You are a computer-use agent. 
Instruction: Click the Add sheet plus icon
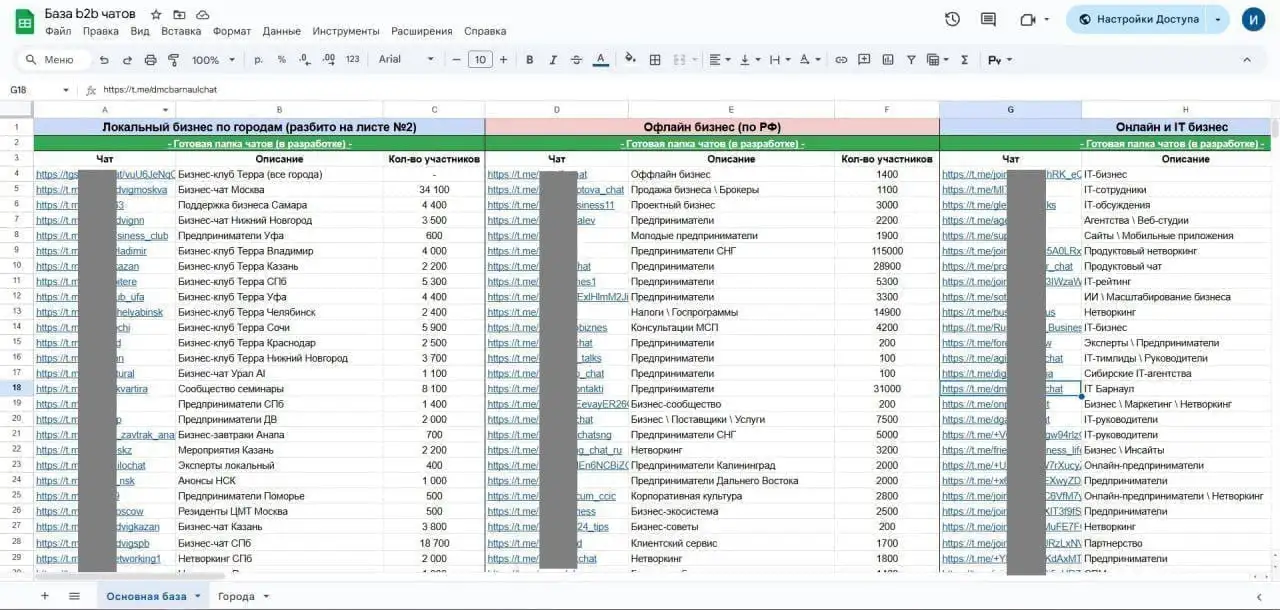coord(44,596)
